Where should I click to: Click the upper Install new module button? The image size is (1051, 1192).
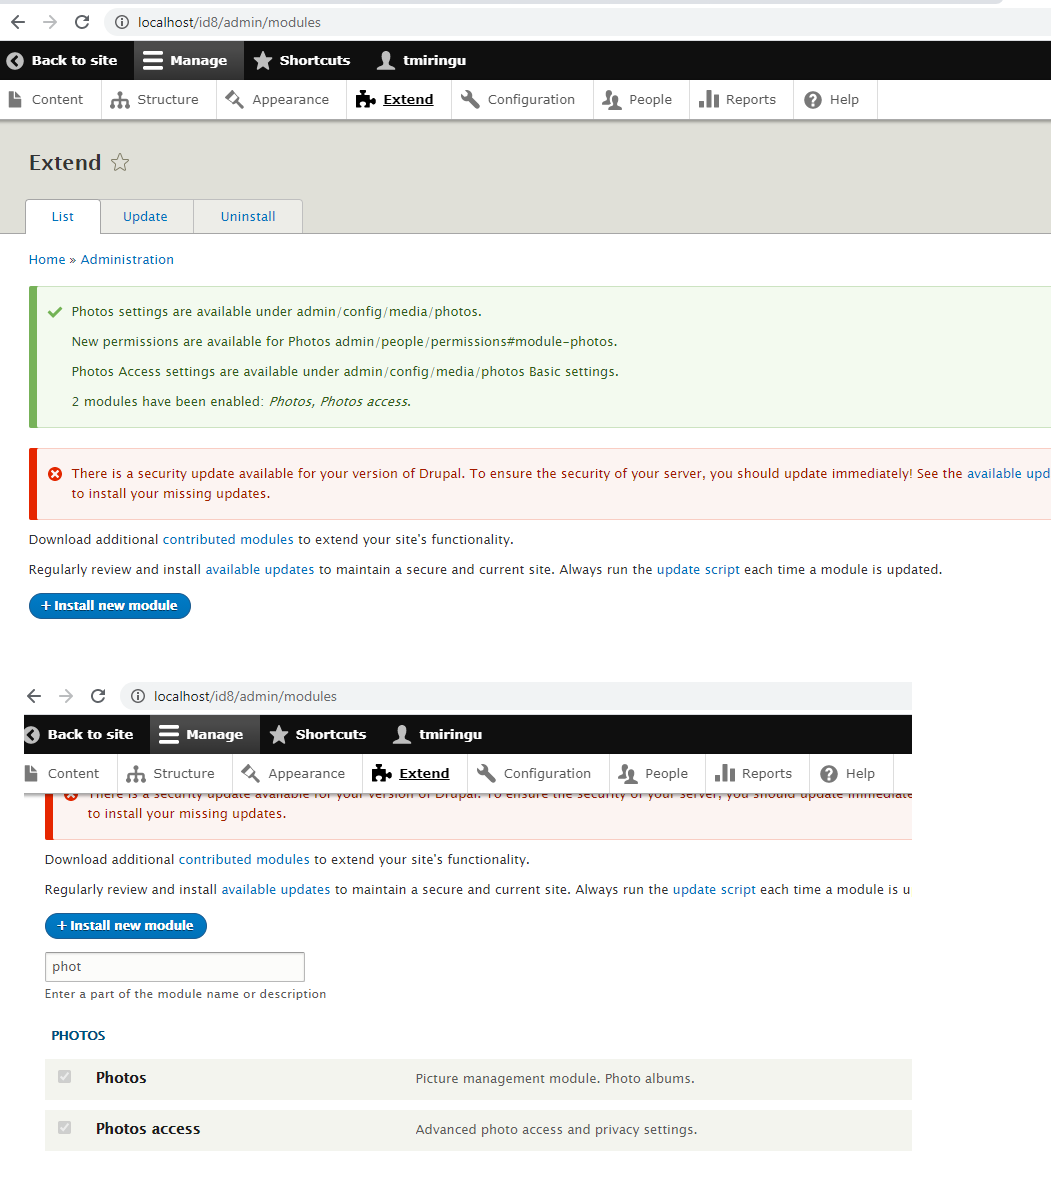click(110, 606)
